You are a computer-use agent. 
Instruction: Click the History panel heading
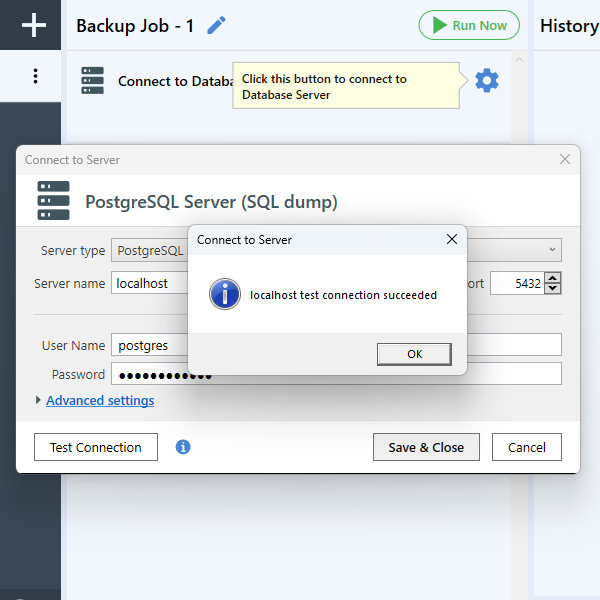point(569,26)
